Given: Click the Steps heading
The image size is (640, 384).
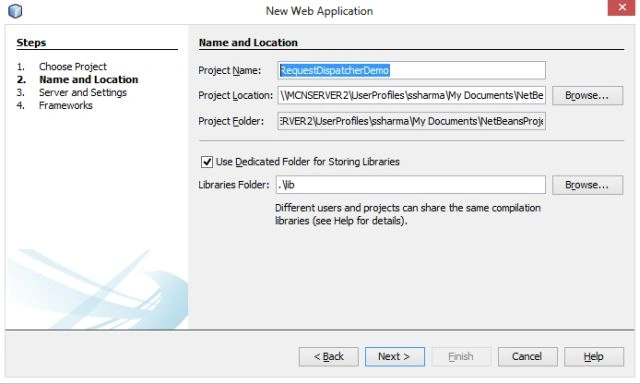Looking at the screenshot, I should pos(31,42).
